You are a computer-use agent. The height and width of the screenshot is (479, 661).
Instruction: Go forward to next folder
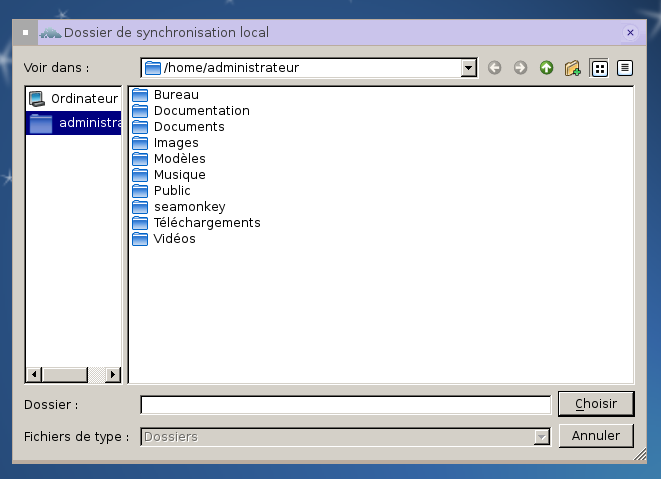tap(520, 68)
